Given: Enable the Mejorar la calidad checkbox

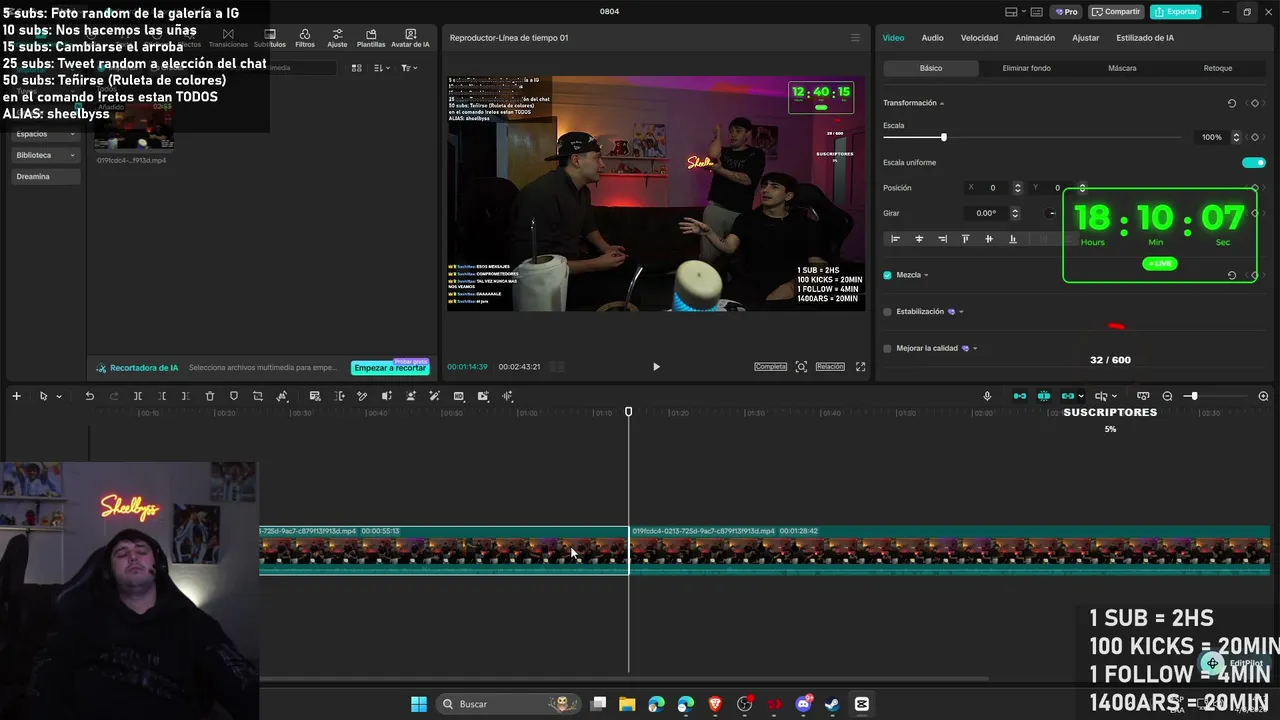Looking at the screenshot, I should coord(887,349).
